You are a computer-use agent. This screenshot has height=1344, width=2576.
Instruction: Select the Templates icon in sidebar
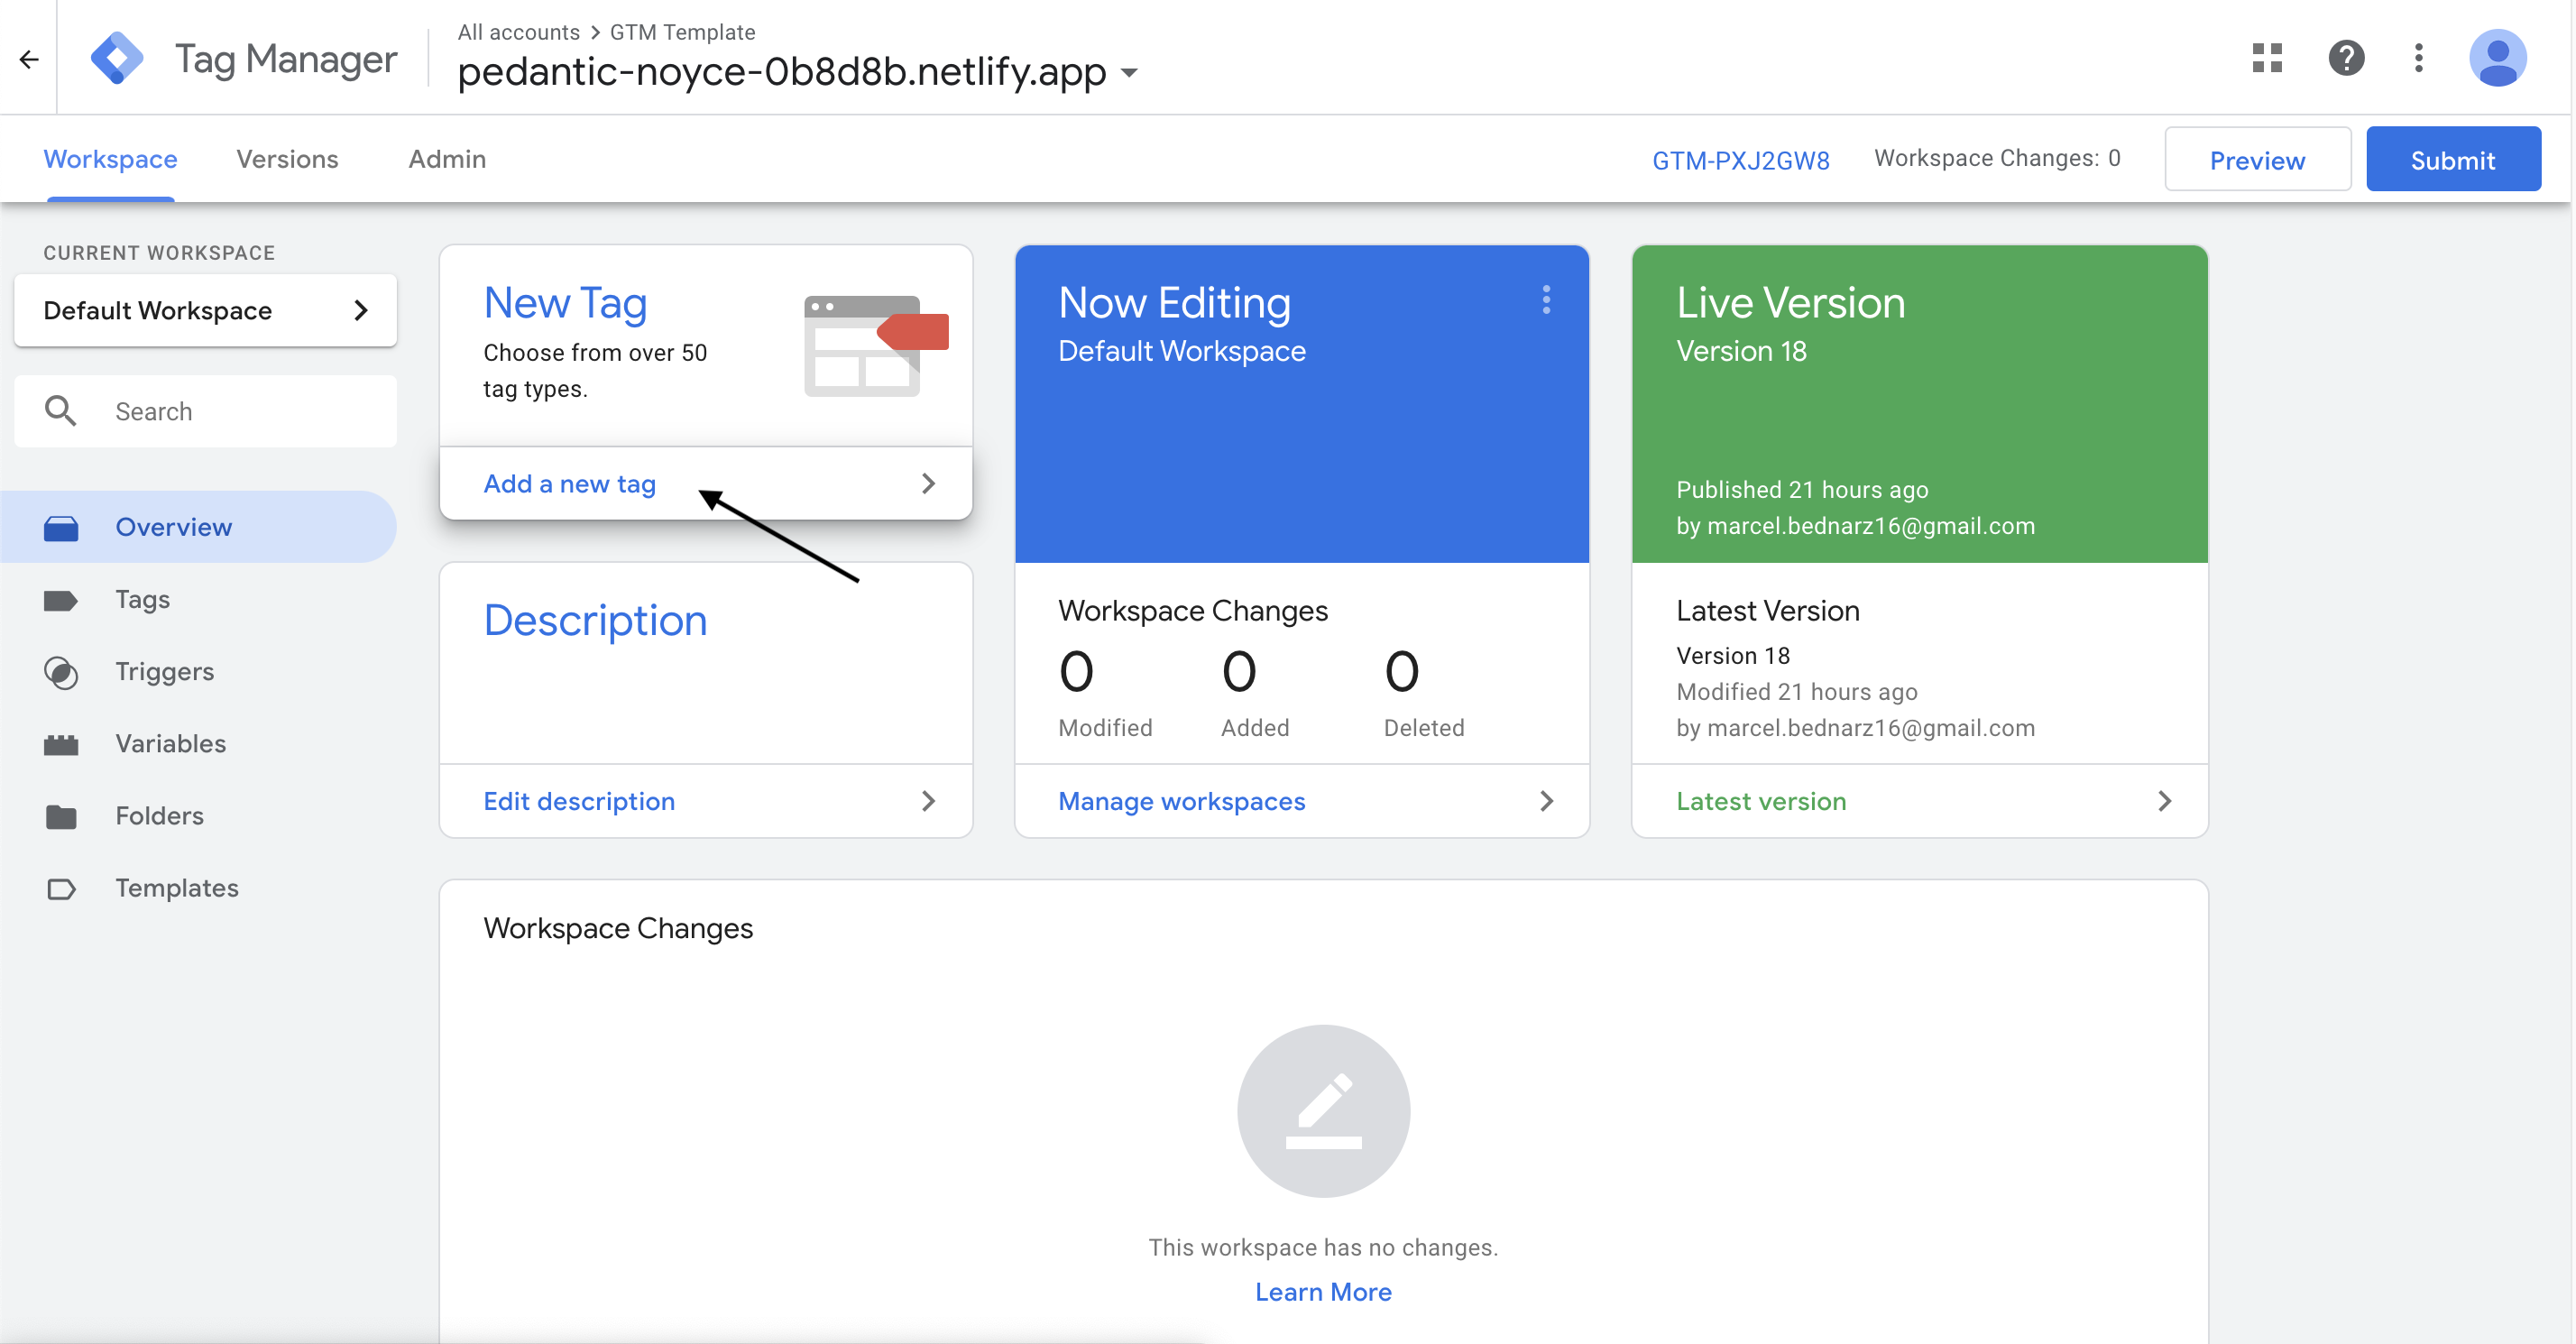coord(61,888)
